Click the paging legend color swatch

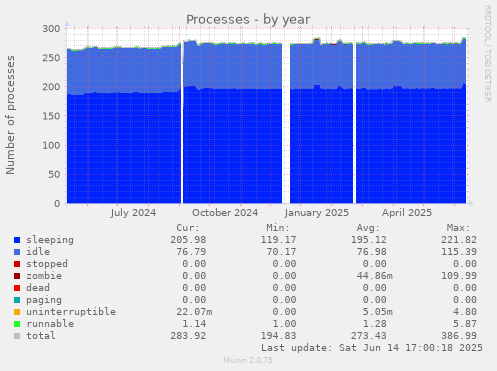click(17, 300)
